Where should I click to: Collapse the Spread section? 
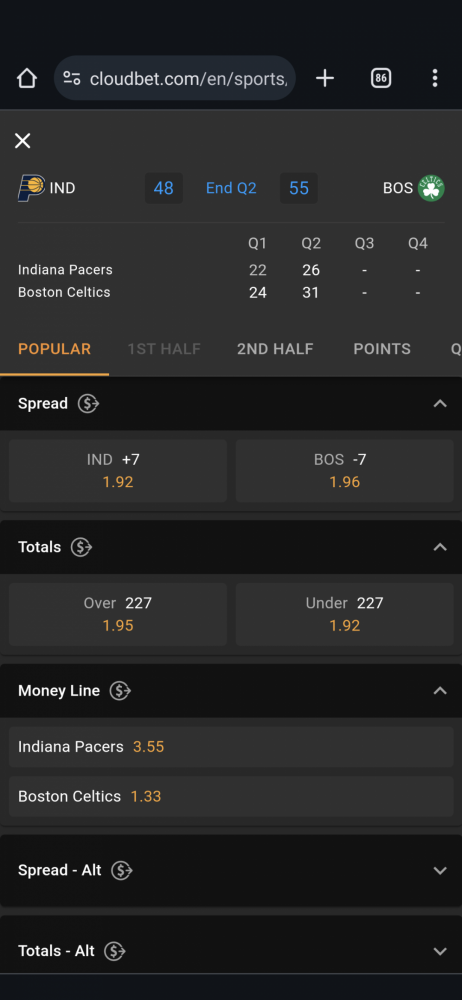click(440, 404)
